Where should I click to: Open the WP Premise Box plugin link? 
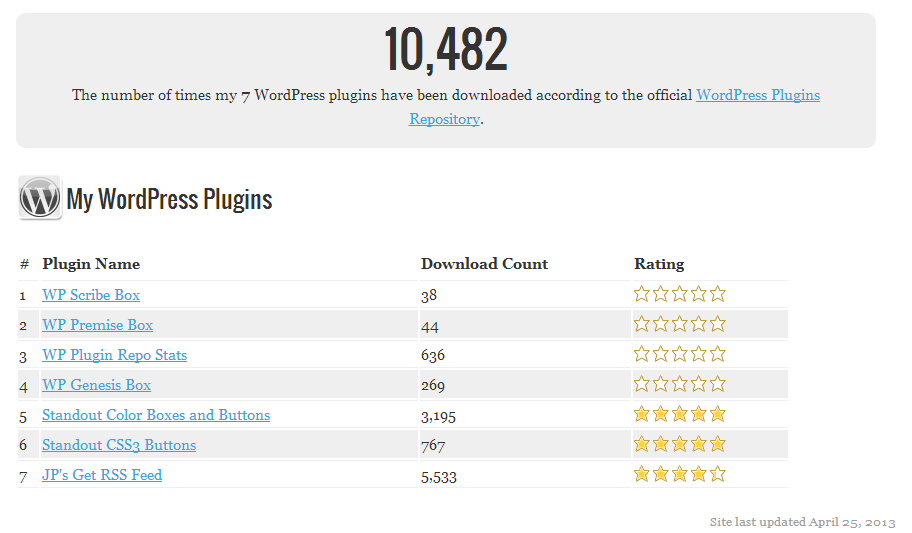pos(97,325)
